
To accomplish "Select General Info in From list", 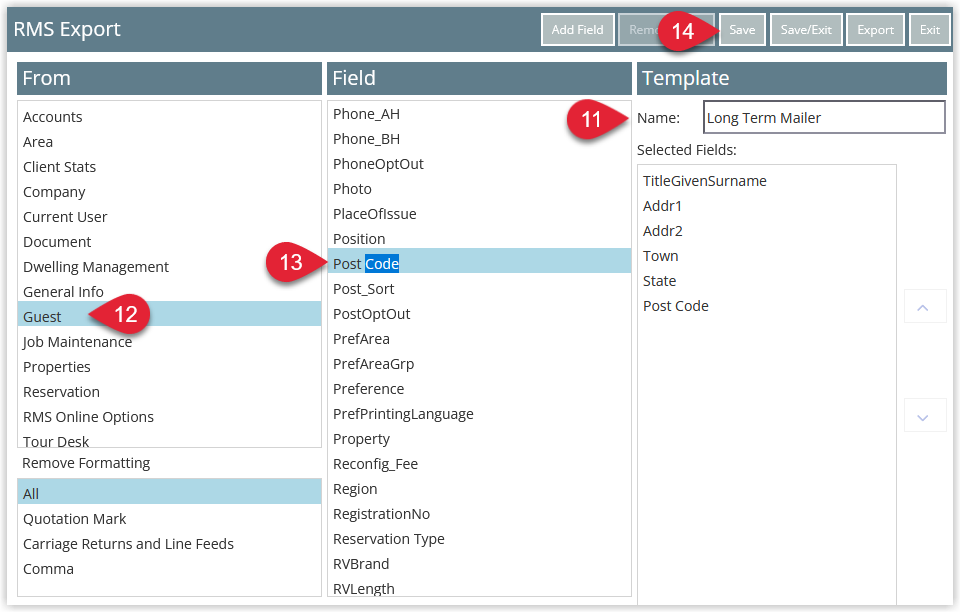I will click(x=169, y=292).
